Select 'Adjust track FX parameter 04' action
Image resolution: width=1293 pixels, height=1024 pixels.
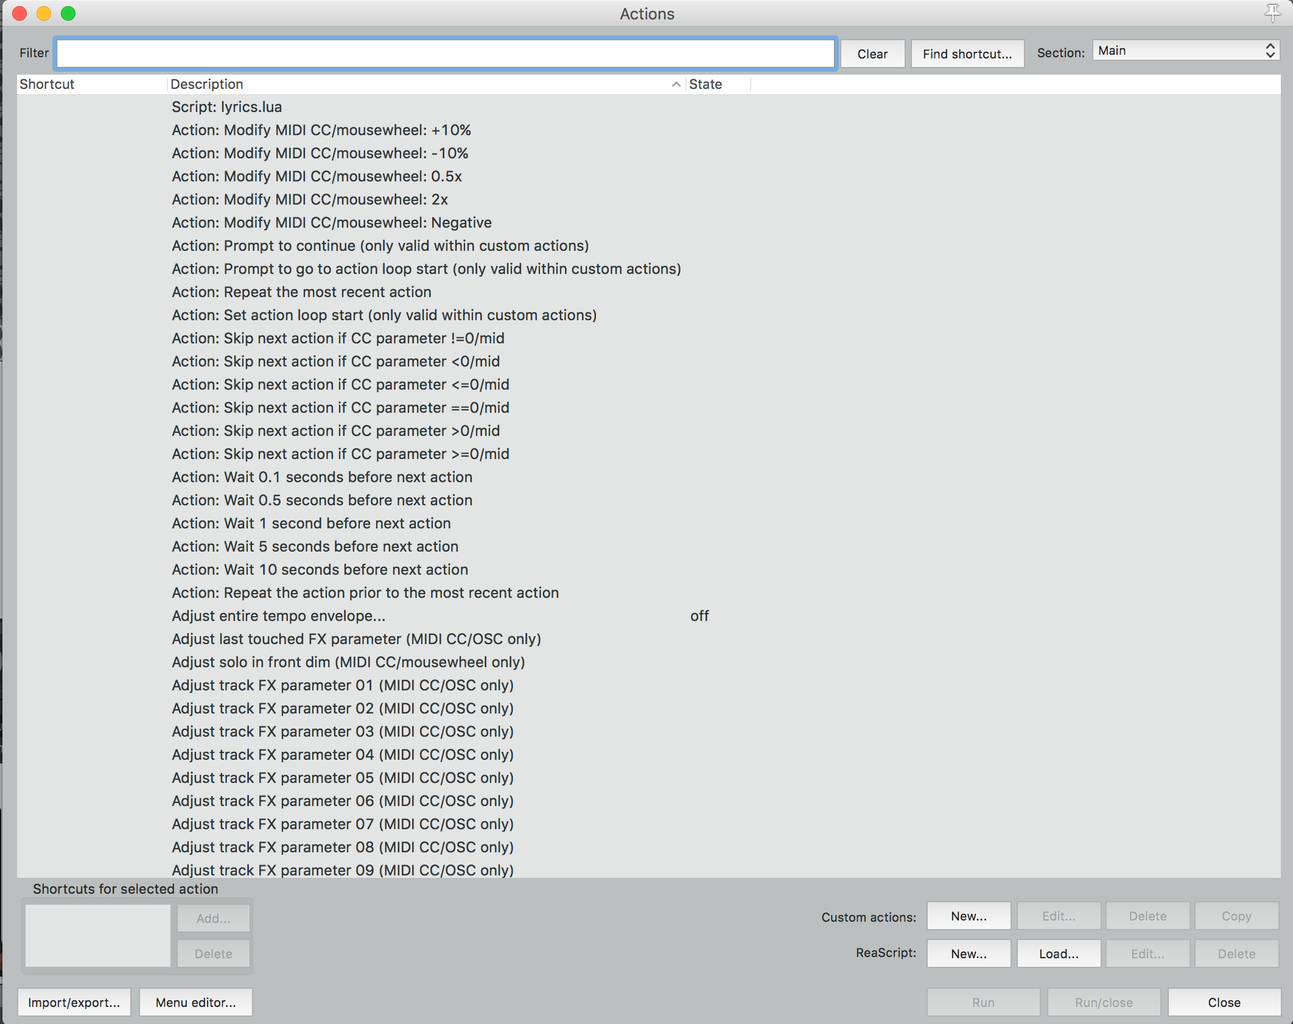648,754
